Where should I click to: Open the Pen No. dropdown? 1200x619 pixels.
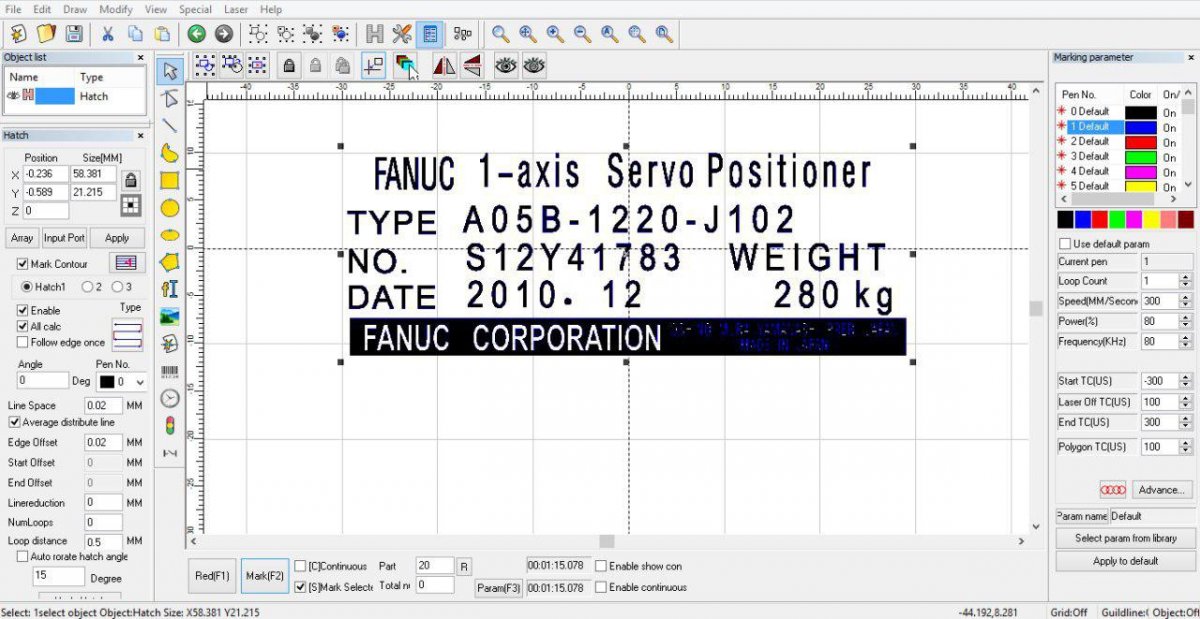[x=123, y=382]
